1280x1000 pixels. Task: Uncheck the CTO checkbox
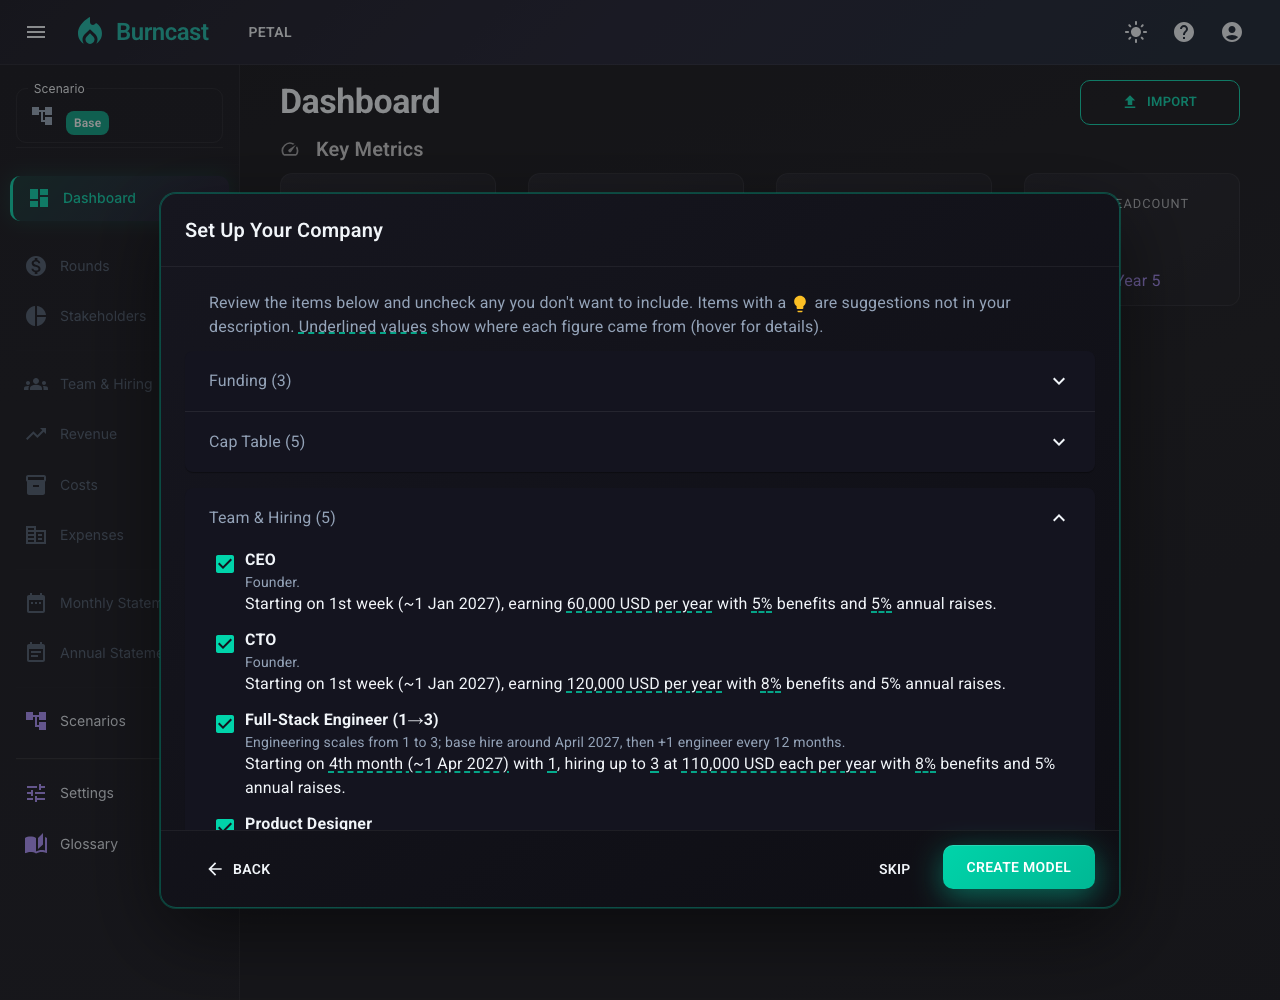225,644
